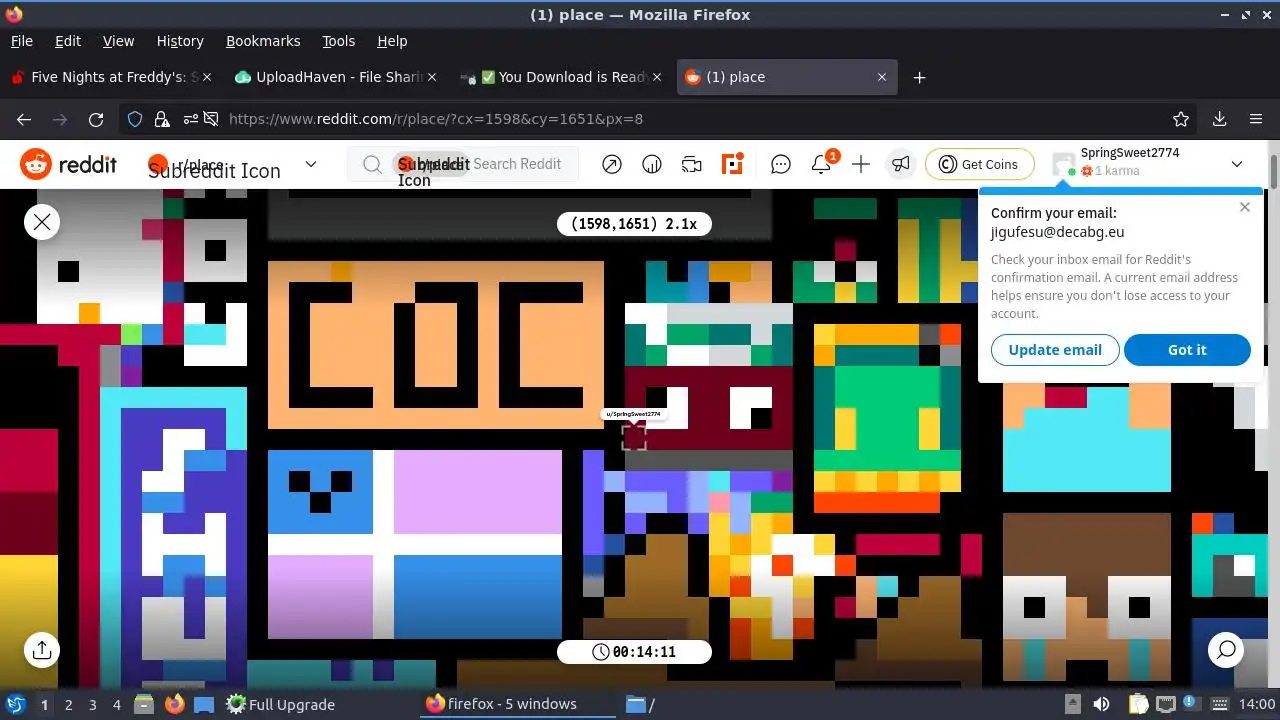
Task: Click the Search Reddit field
Action: pos(463,164)
